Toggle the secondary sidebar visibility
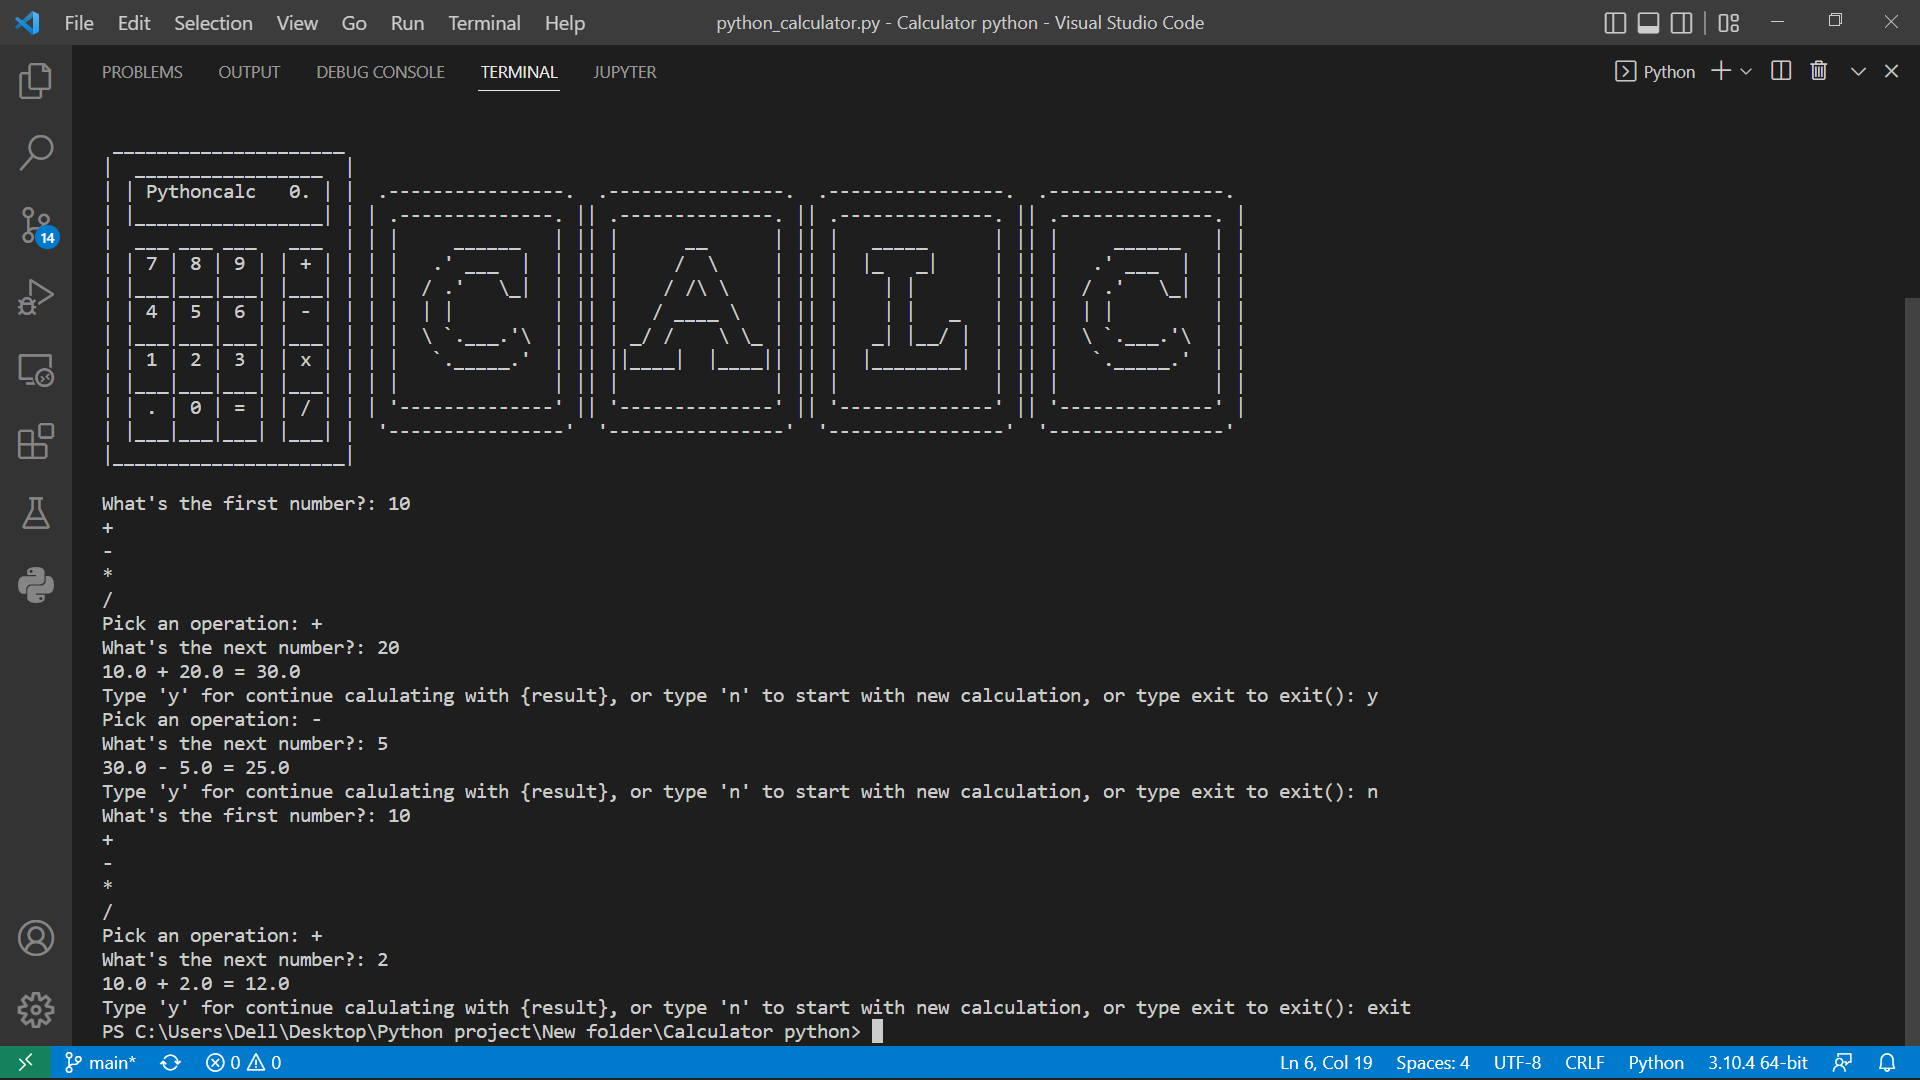The width and height of the screenshot is (1920, 1080). pos(1681,22)
